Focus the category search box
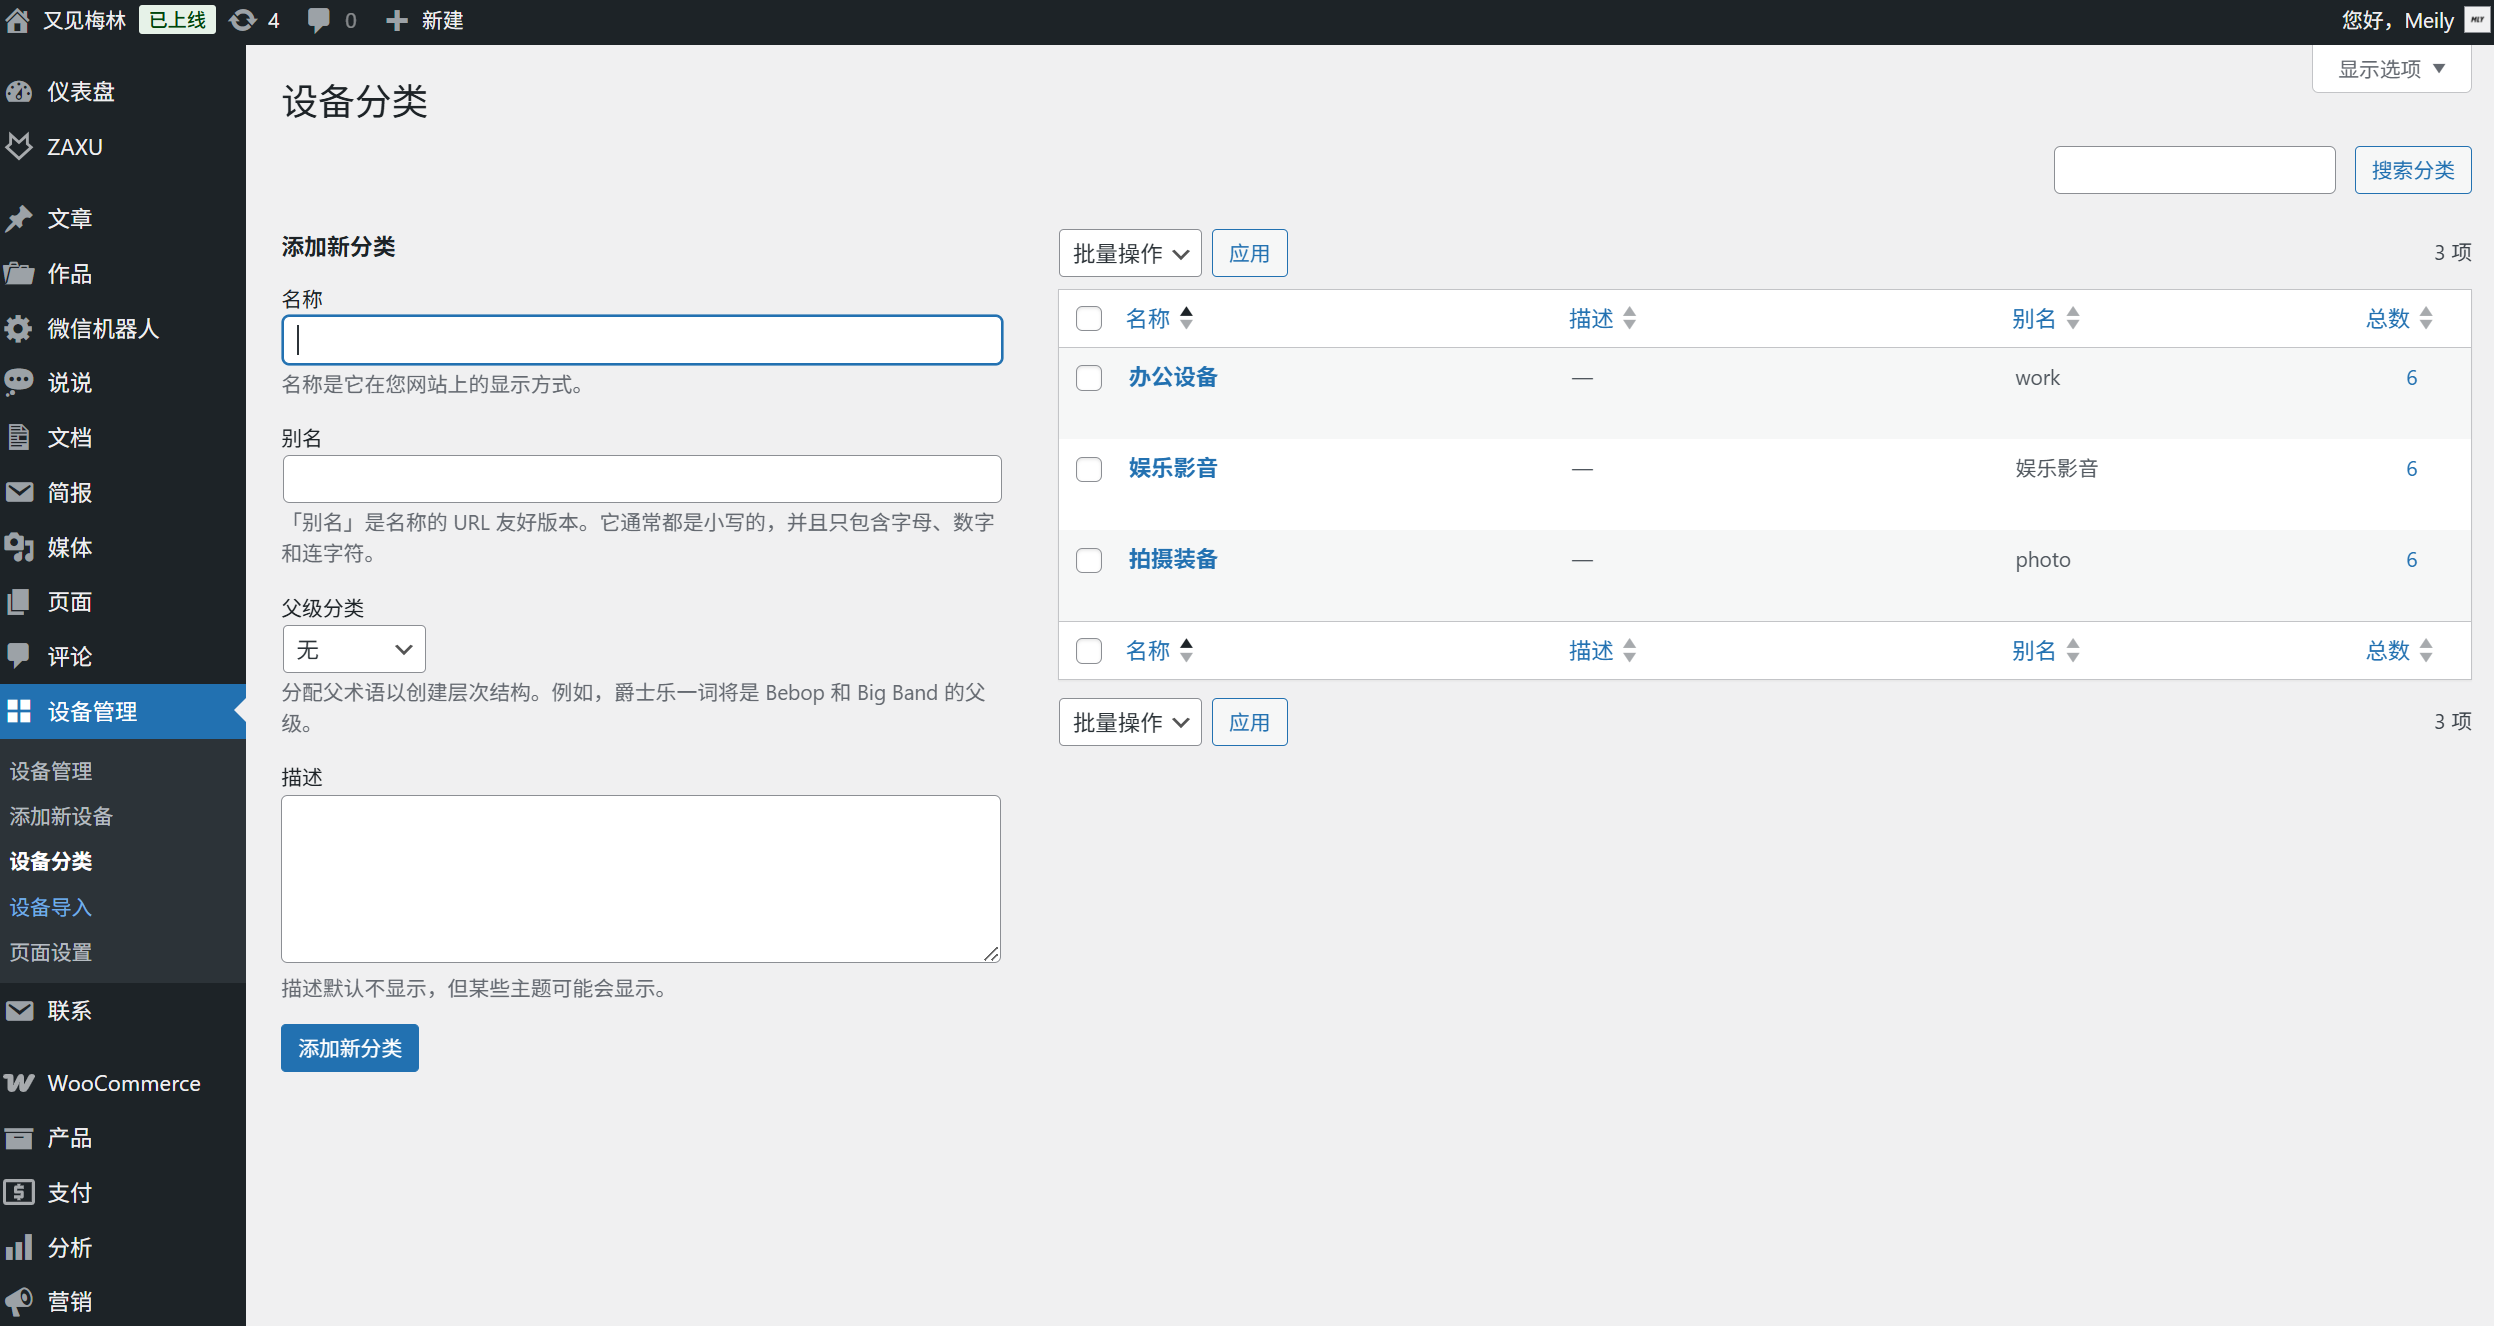Image resolution: width=2494 pixels, height=1326 pixels. pyautogui.click(x=2194, y=170)
